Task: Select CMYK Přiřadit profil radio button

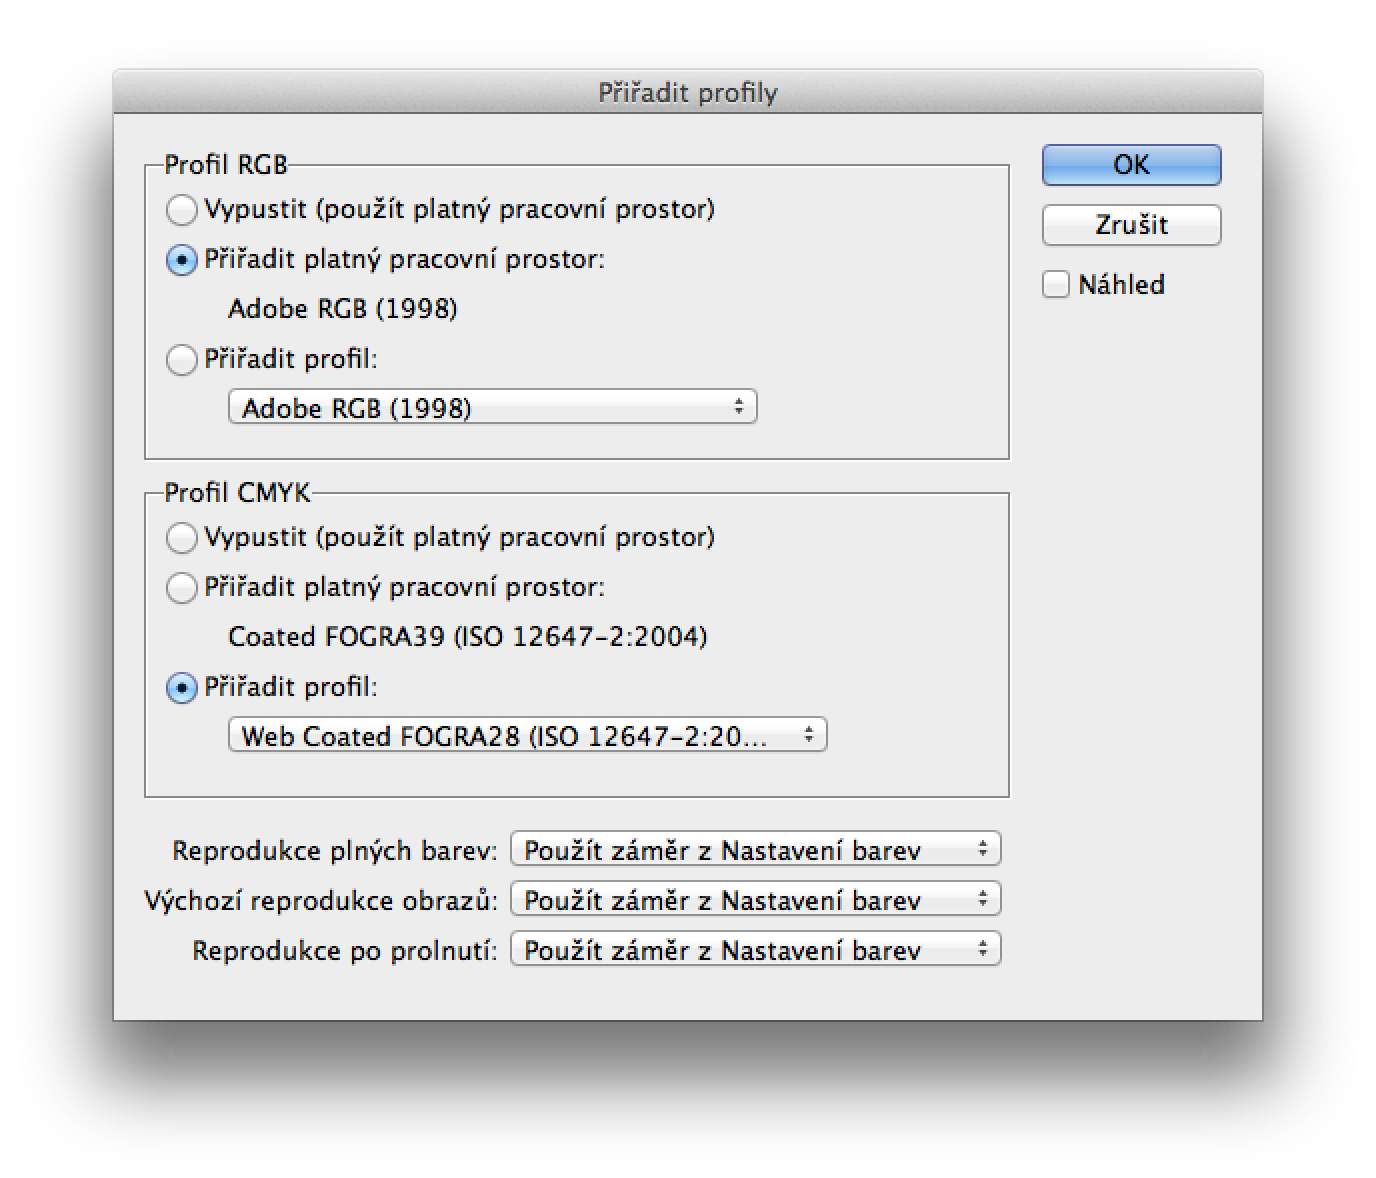Action: 181,688
